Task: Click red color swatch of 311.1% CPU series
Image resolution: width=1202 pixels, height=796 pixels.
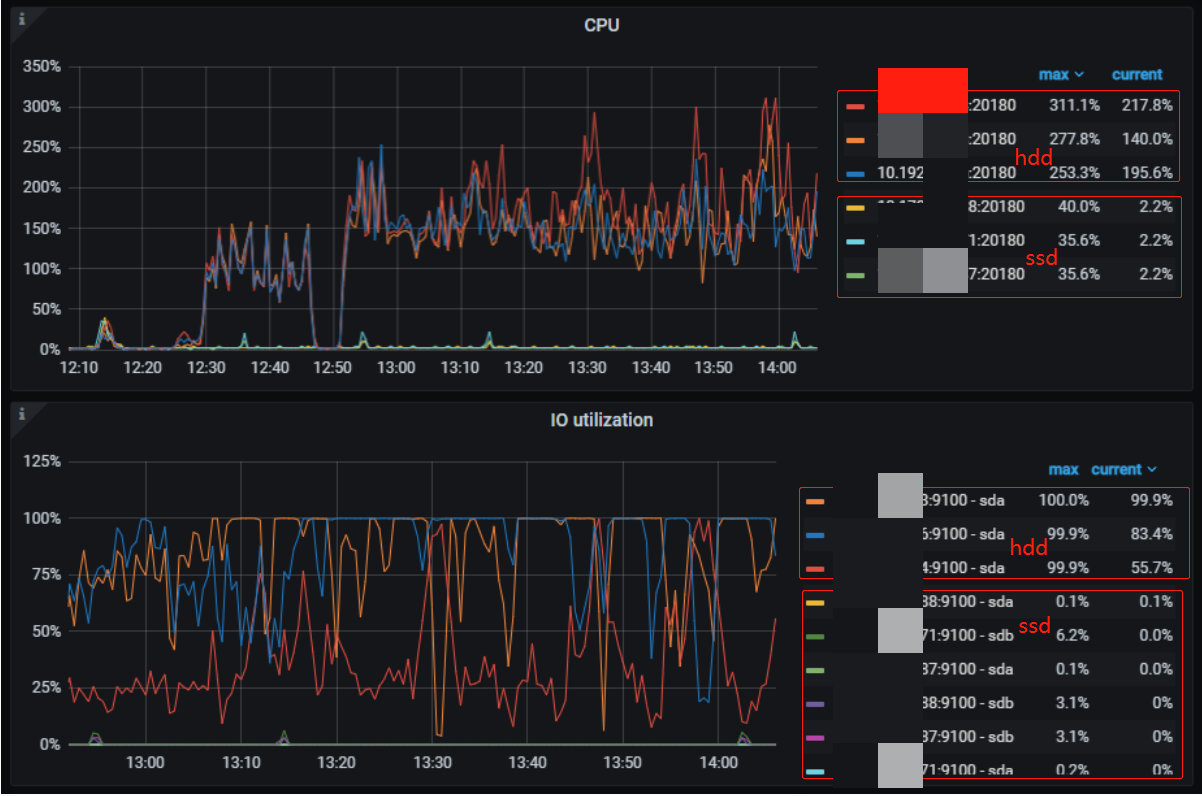Action: (x=855, y=105)
